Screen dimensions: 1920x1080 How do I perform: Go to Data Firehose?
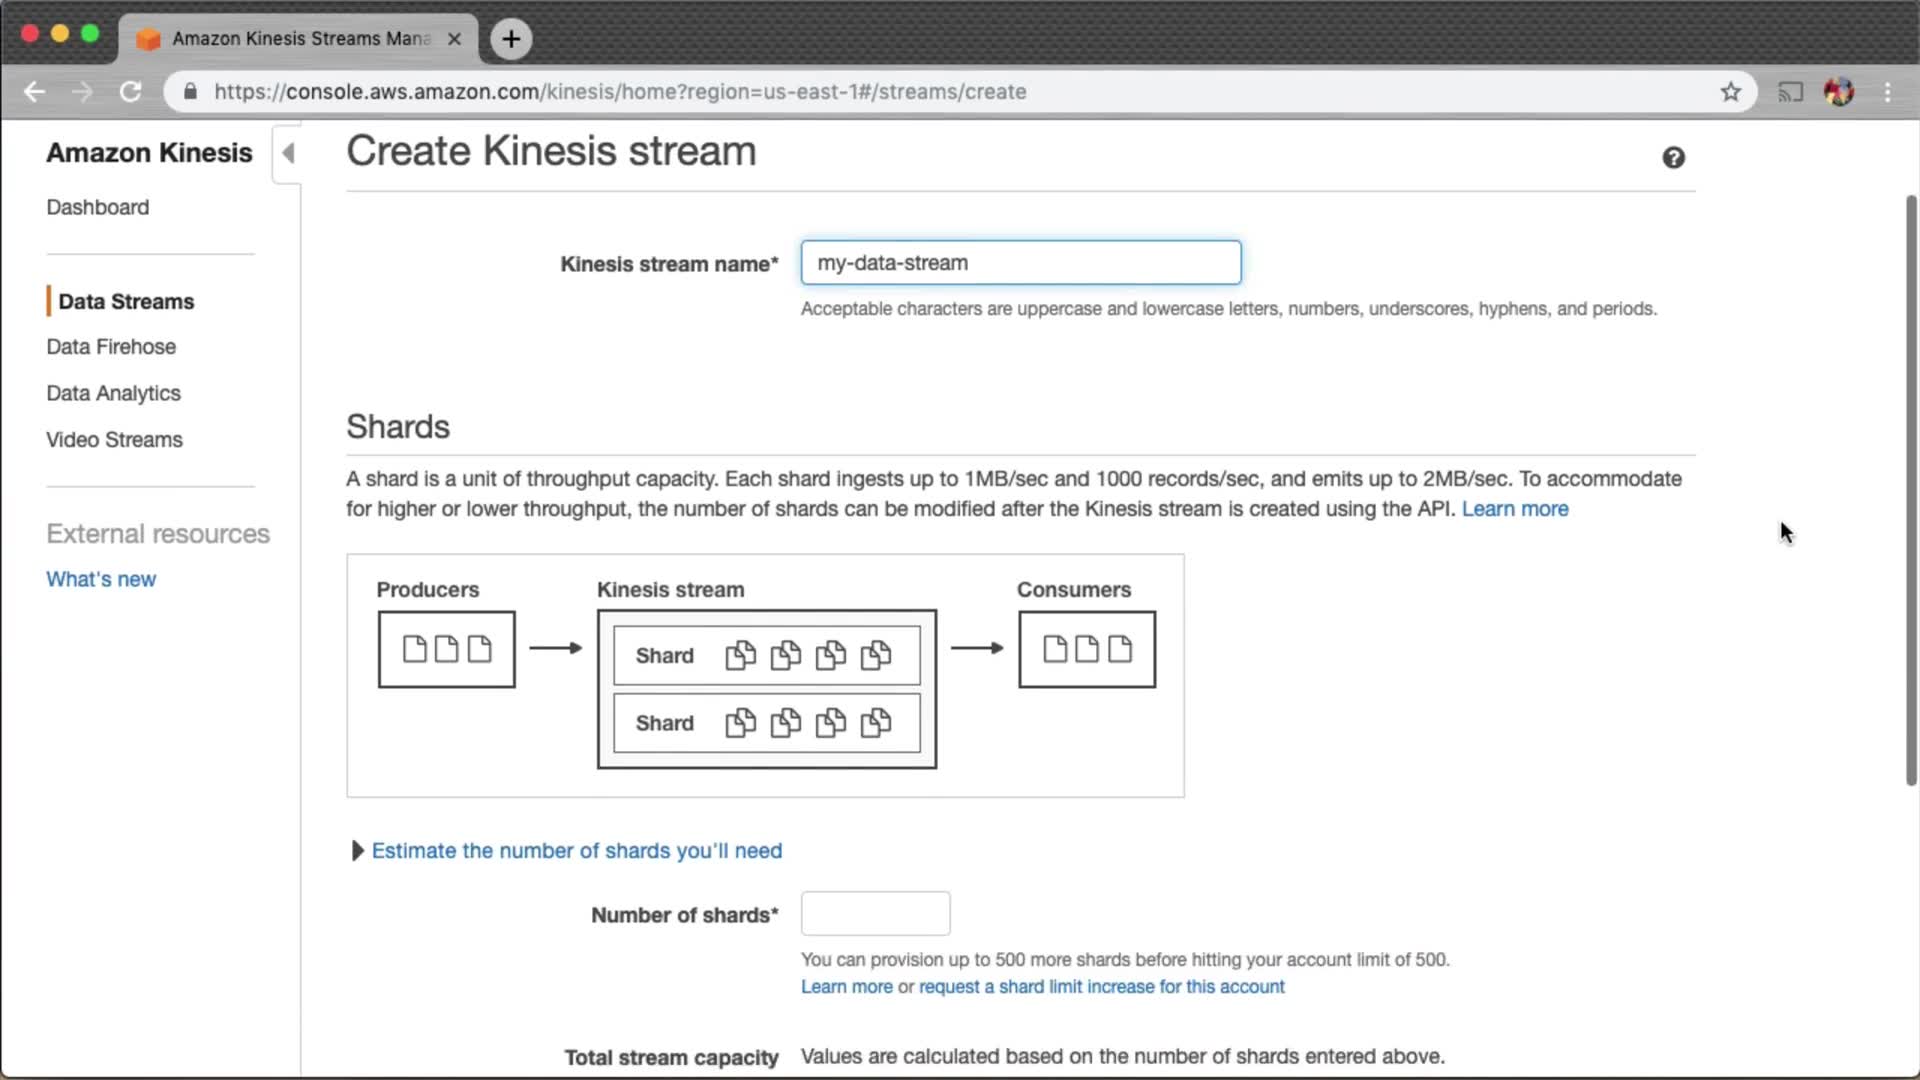(111, 347)
